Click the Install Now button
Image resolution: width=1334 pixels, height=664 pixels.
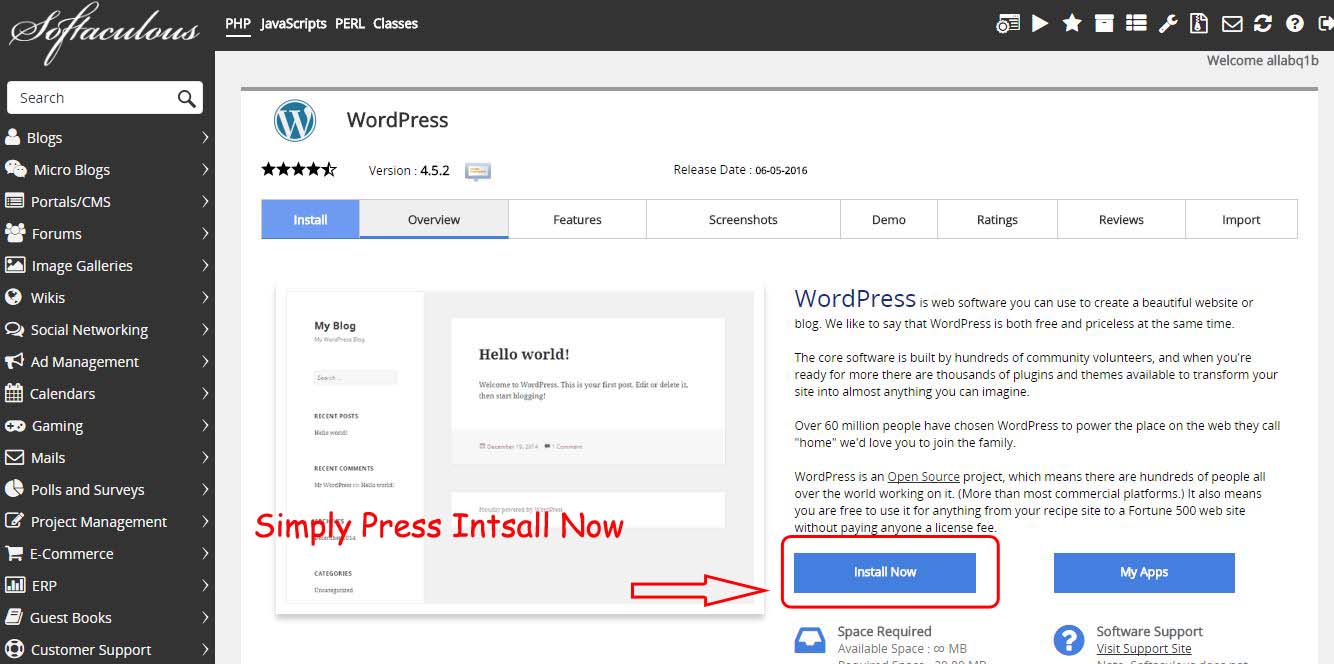coord(885,572)
